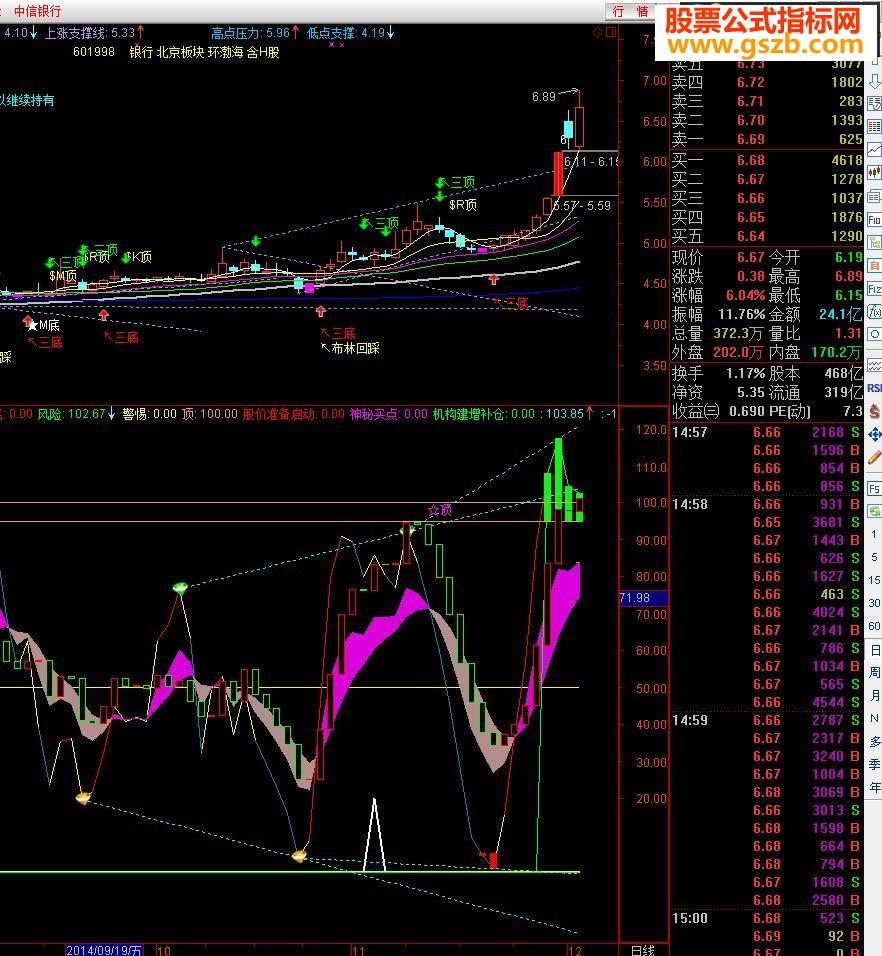Select the 60-minute period
Image resolution: width=882 pixels, height=956 pixels.
click(874, 626)
